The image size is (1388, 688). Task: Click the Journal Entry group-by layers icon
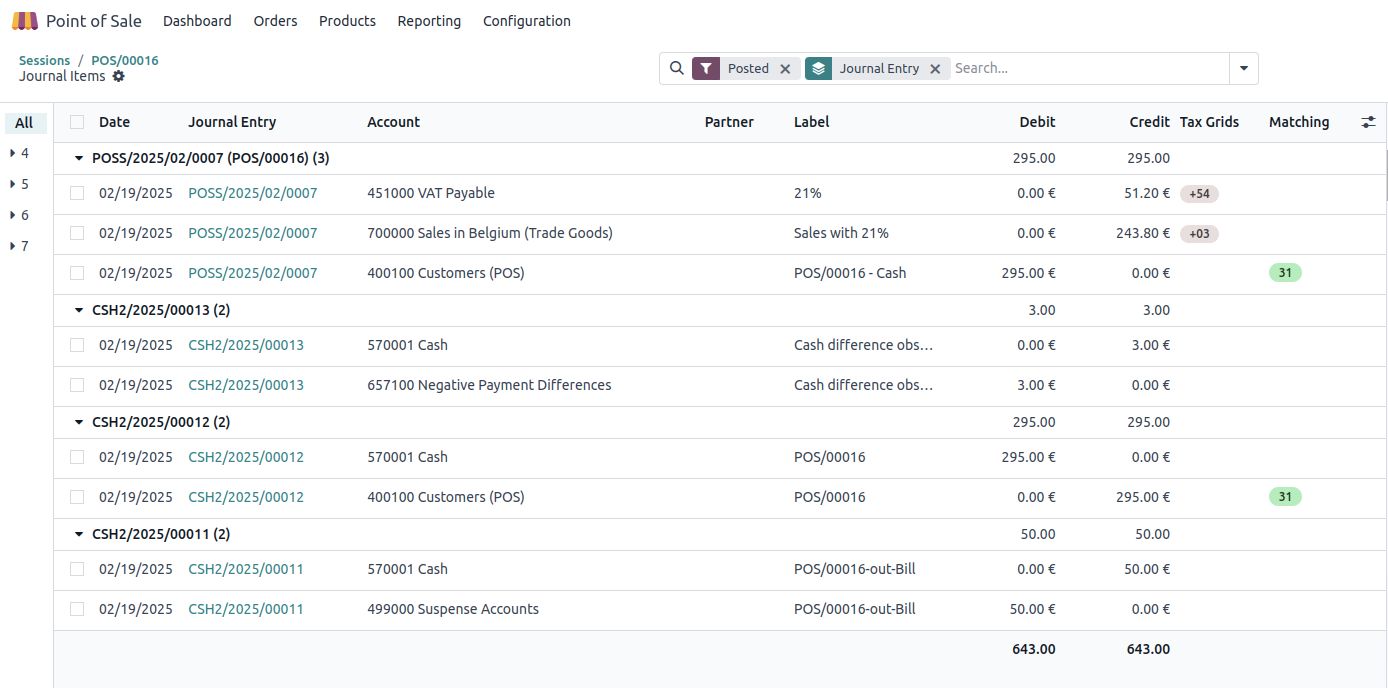click(x=819, y=68)
